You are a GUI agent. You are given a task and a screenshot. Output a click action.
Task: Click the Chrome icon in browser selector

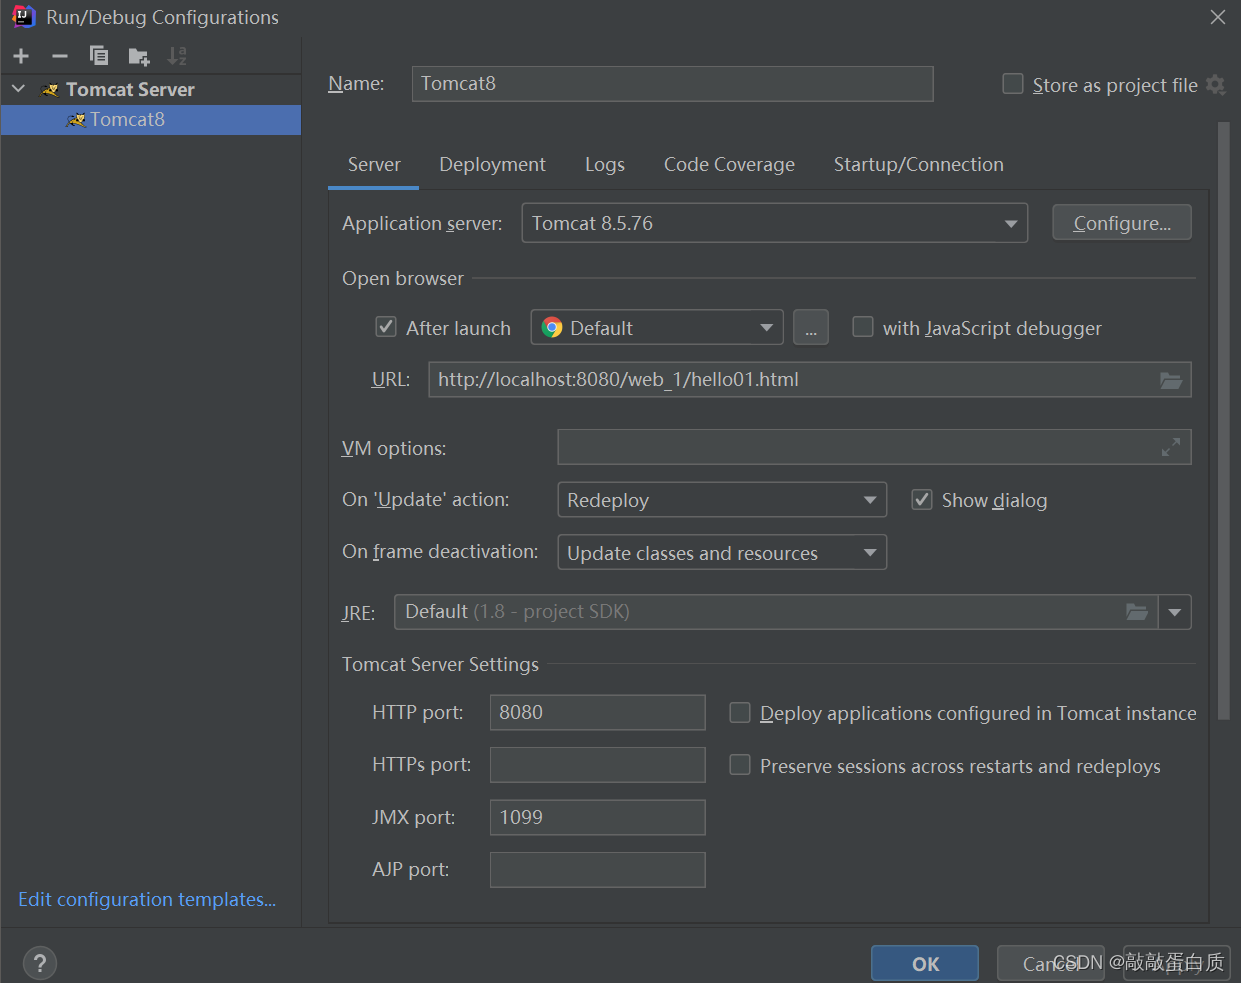pos(552,328)
